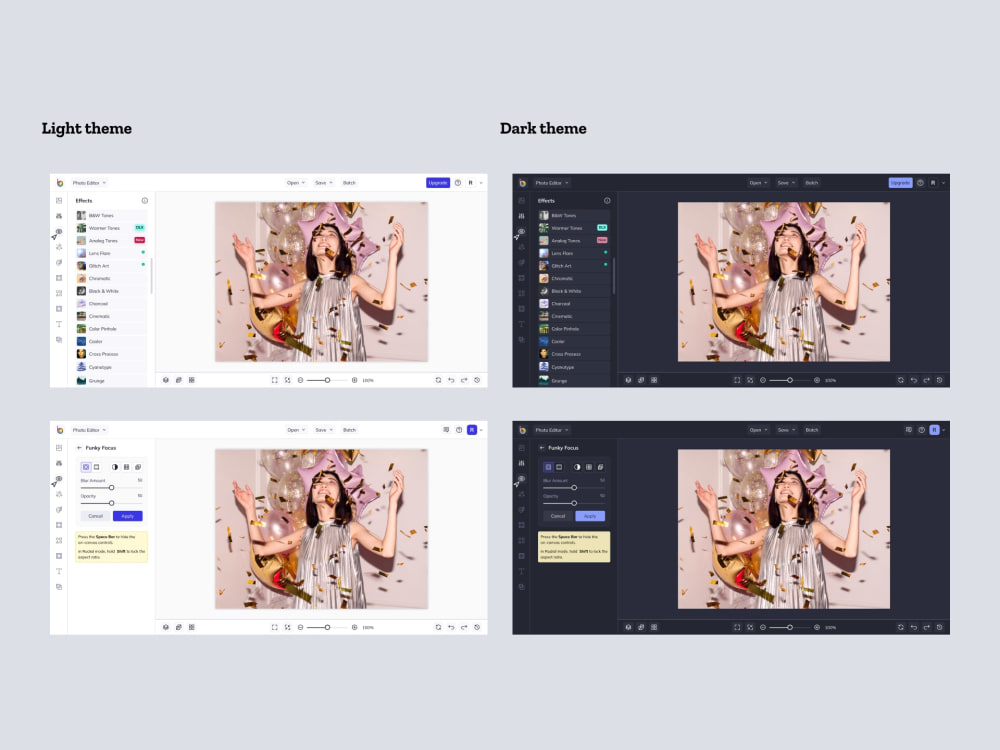Click the info icon in dark theme Effects panel
1000x750 pixels.
click(x=607, y=200)
